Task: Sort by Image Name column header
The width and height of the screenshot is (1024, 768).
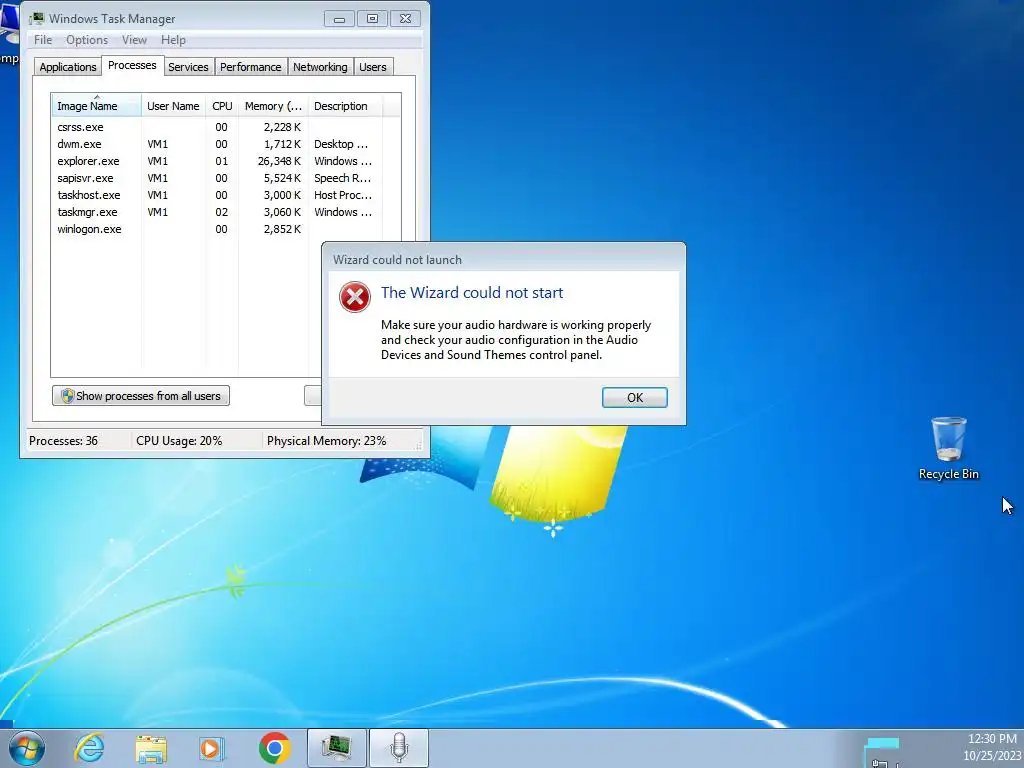Action: pyautogui.click(x=96, y=106)
